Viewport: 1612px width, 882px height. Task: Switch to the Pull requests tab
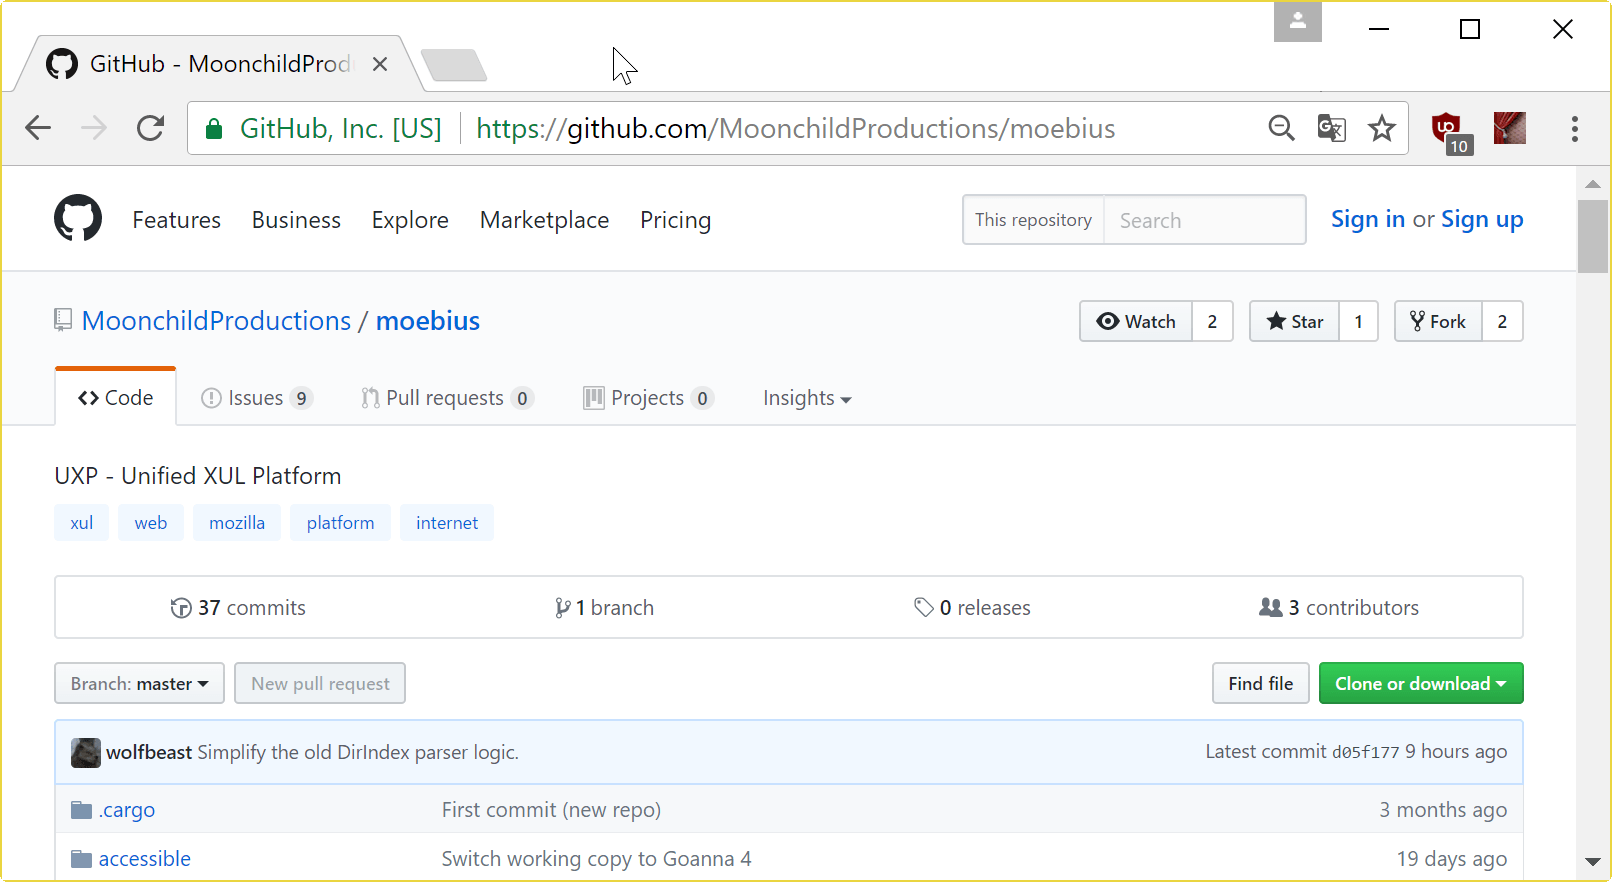448,398
